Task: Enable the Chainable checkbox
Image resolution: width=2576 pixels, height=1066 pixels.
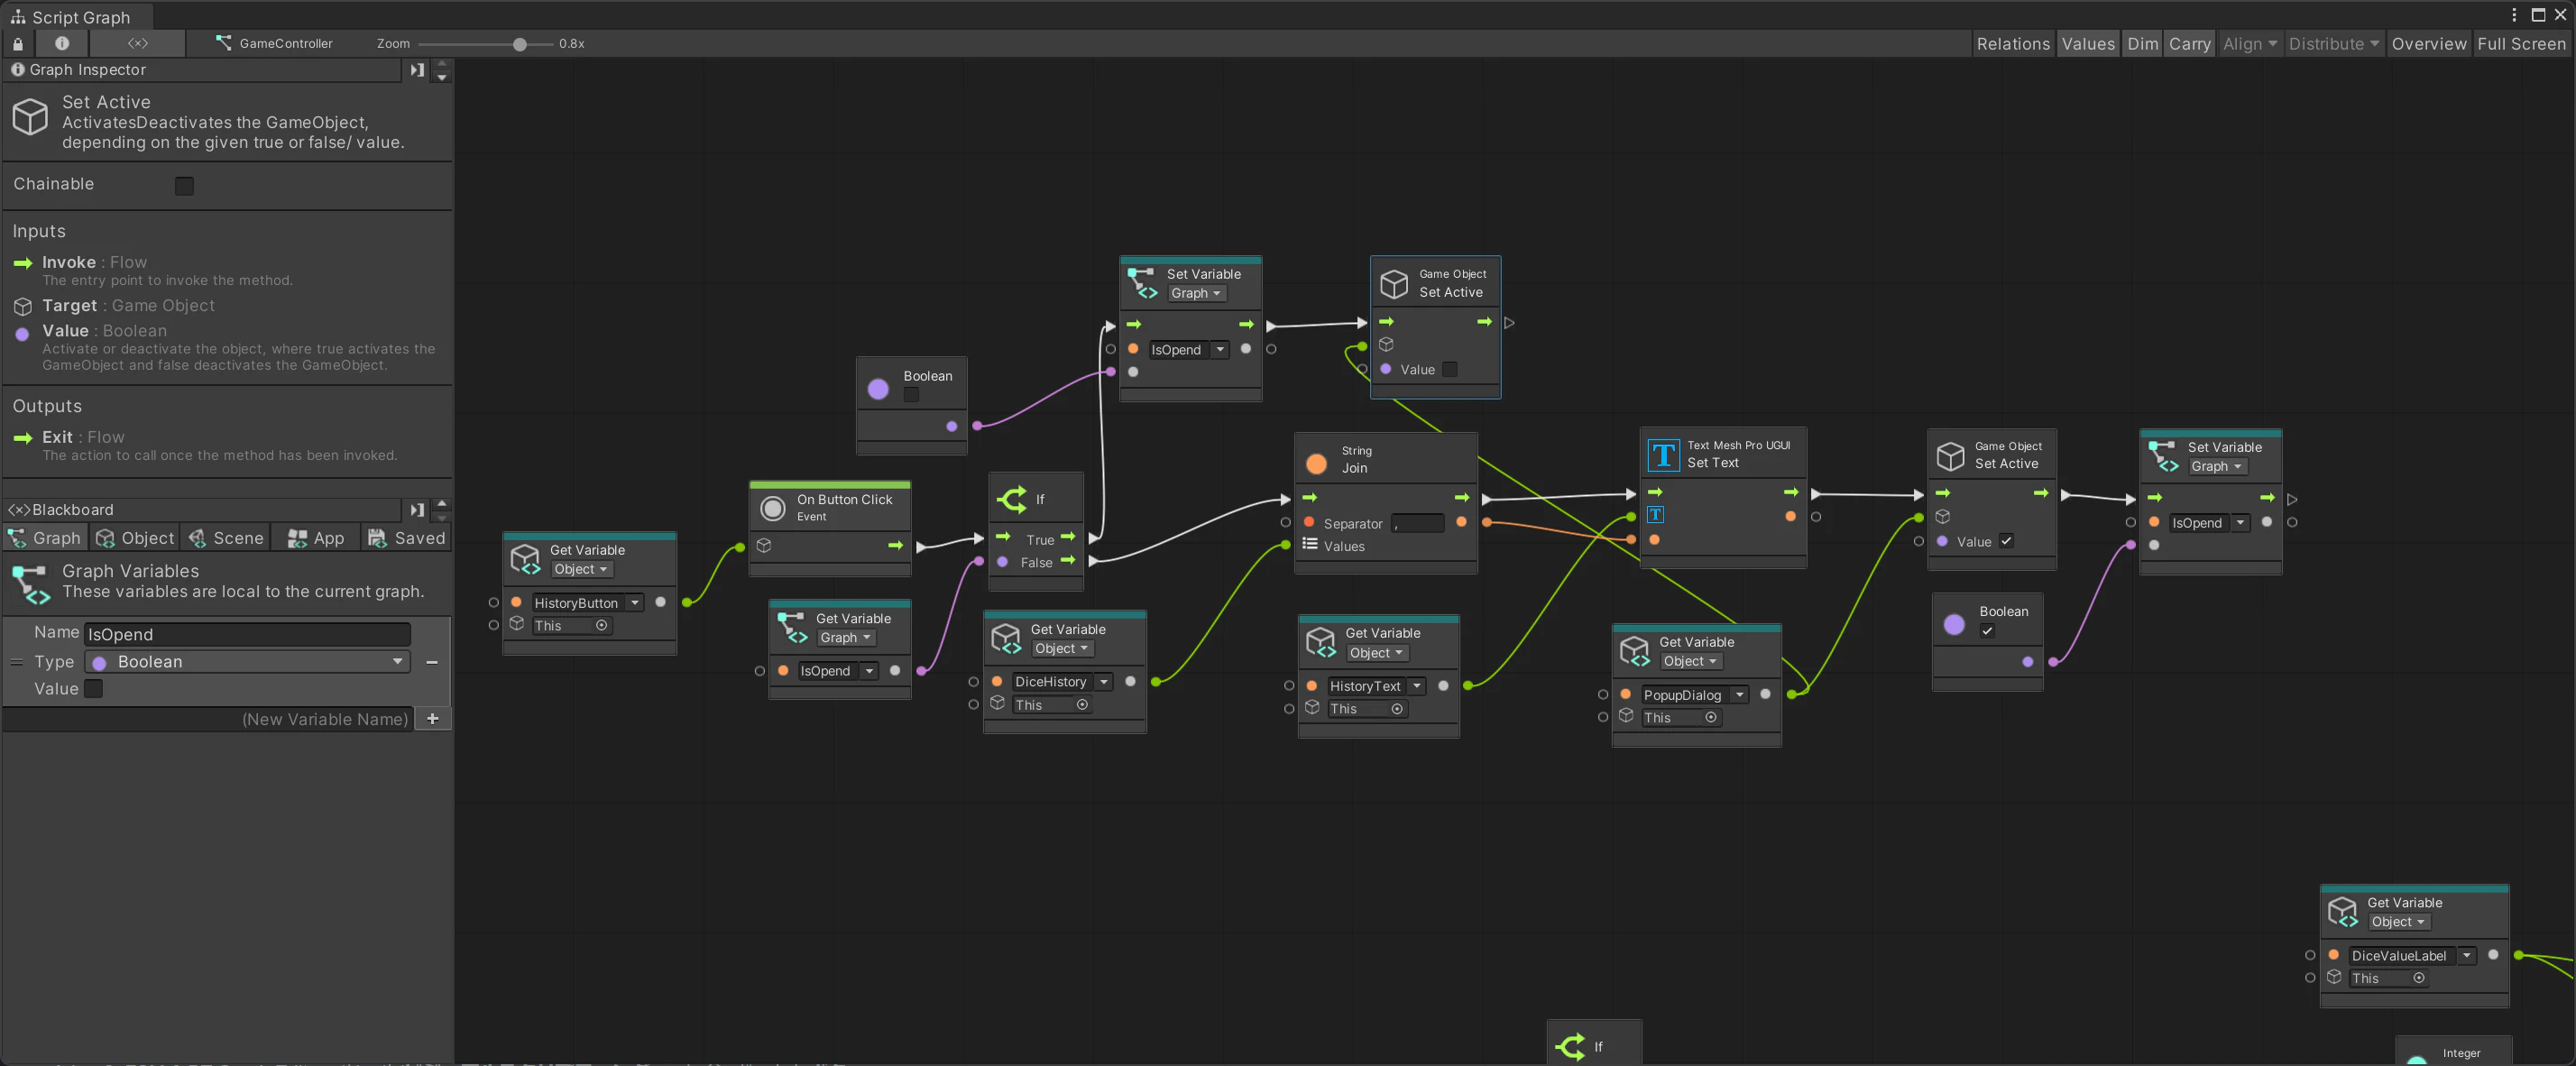Action: [184, 186]
